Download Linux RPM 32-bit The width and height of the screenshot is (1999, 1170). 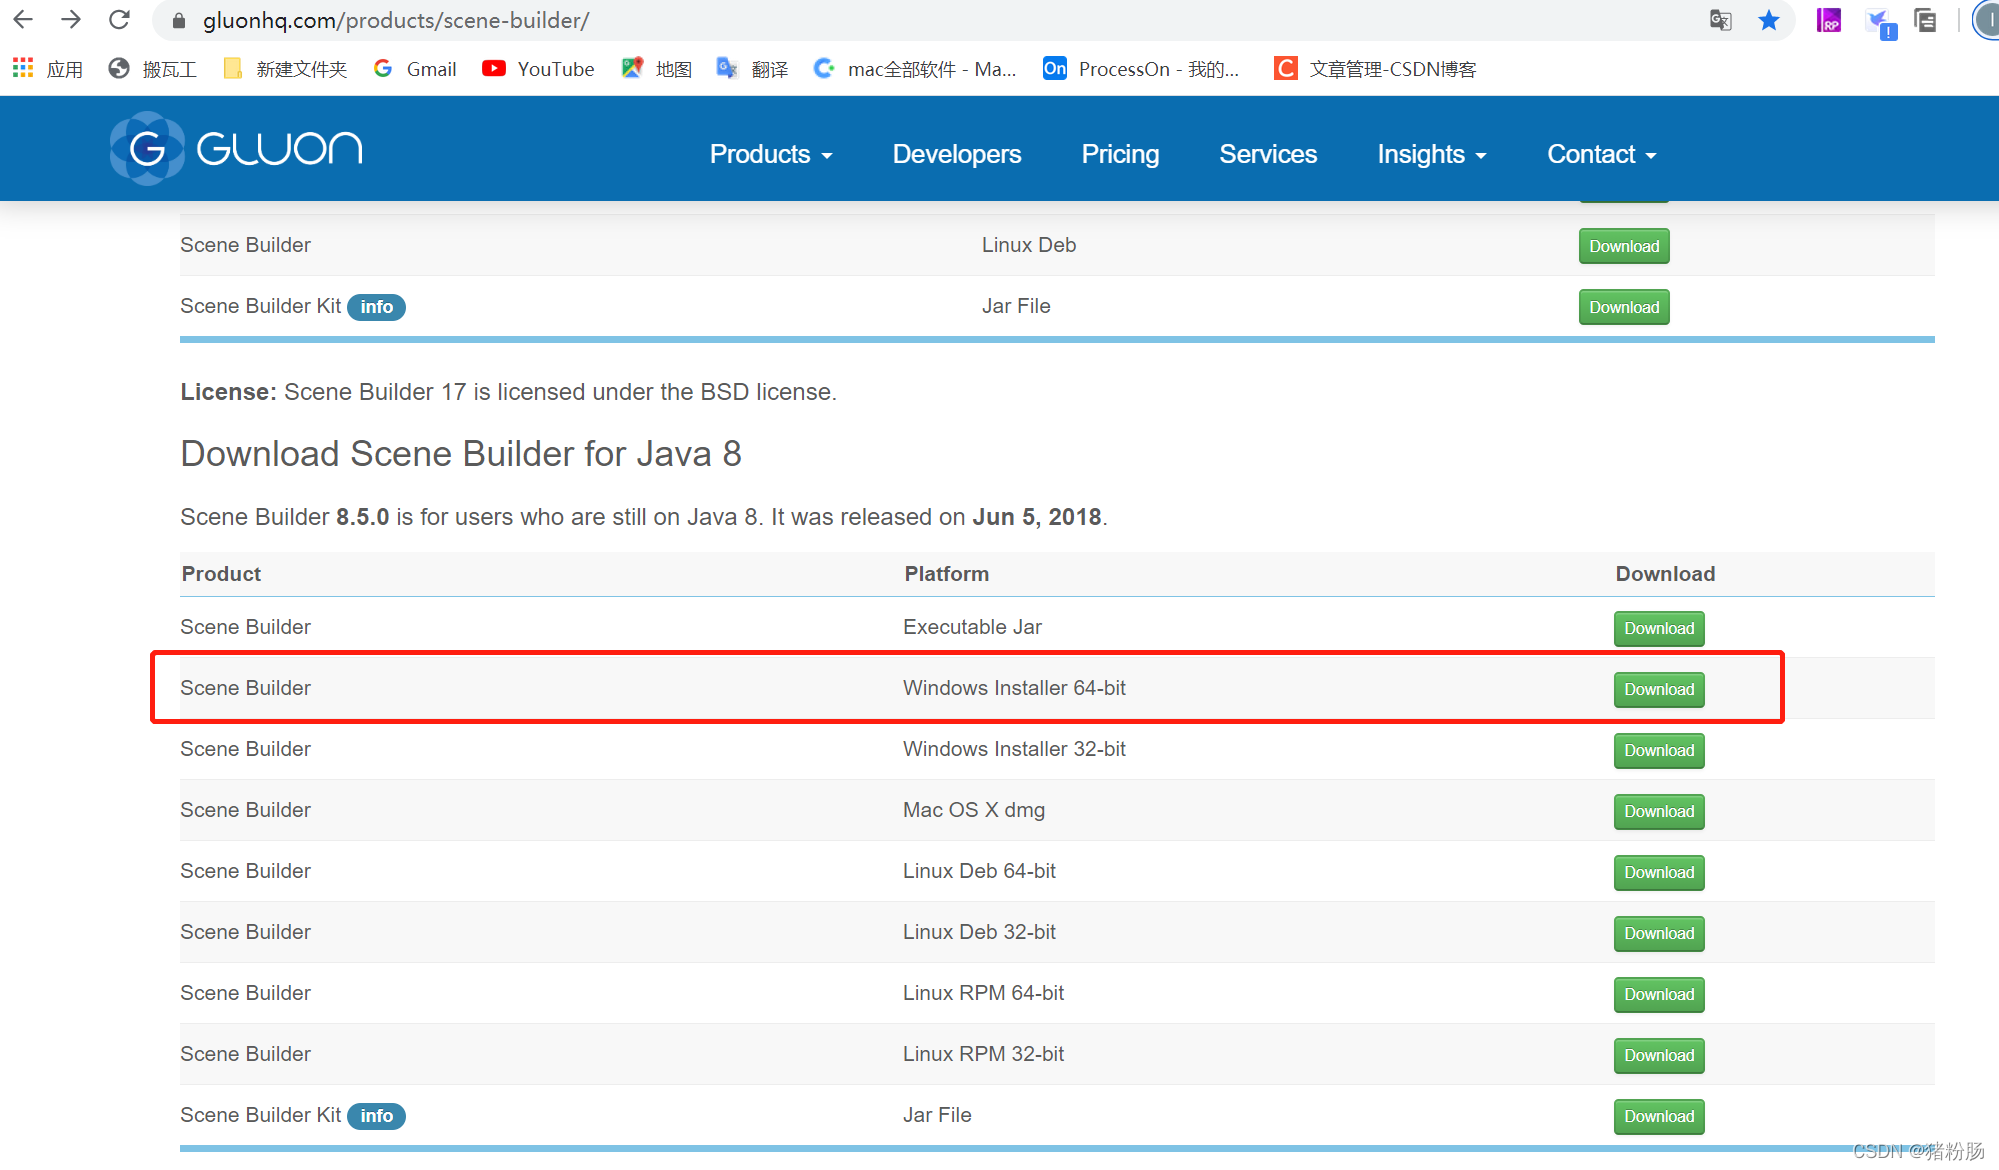(1659, 1056)
